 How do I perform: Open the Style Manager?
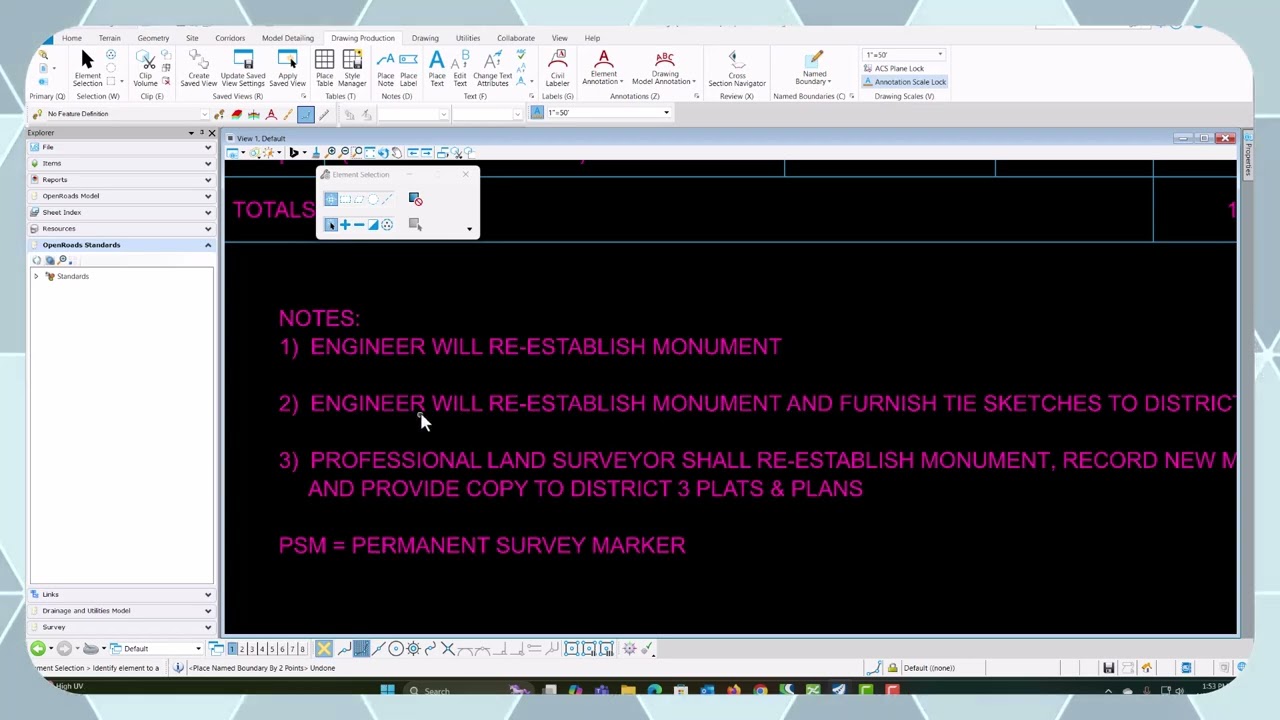[352, 68]
